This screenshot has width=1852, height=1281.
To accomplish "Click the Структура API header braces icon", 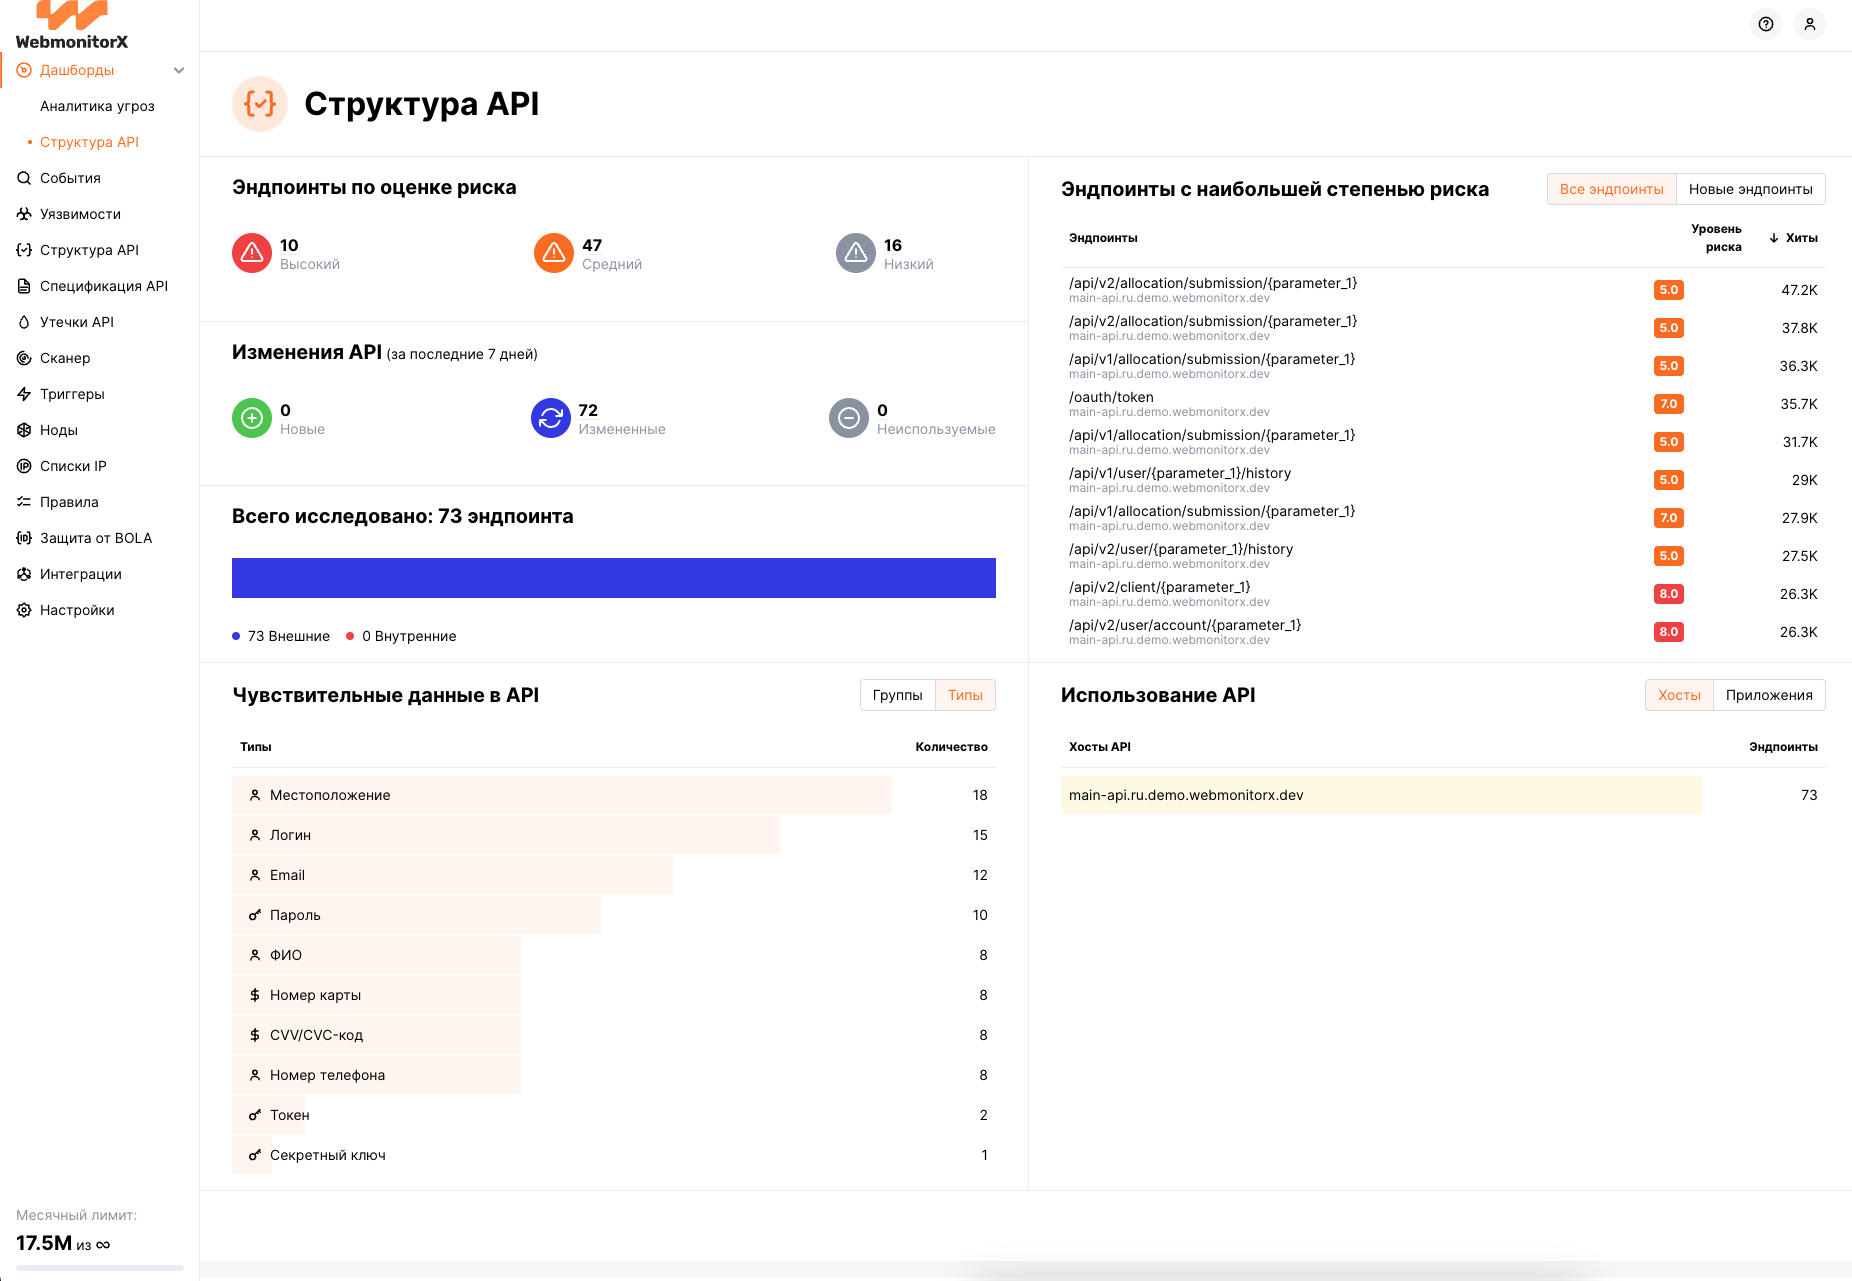I will point(260,104).
